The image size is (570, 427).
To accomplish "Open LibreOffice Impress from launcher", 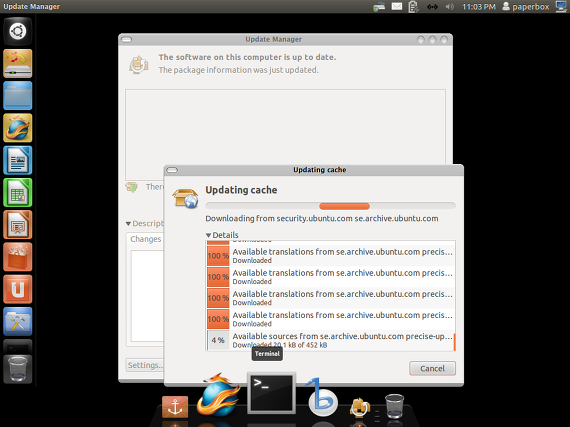I will (x=17, y=225).
